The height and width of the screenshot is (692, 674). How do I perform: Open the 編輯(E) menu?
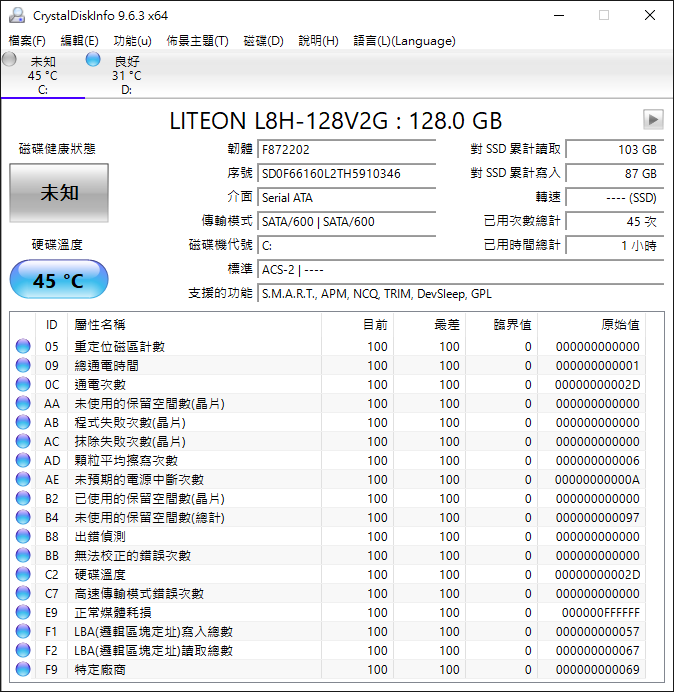[x=79, y=41]
